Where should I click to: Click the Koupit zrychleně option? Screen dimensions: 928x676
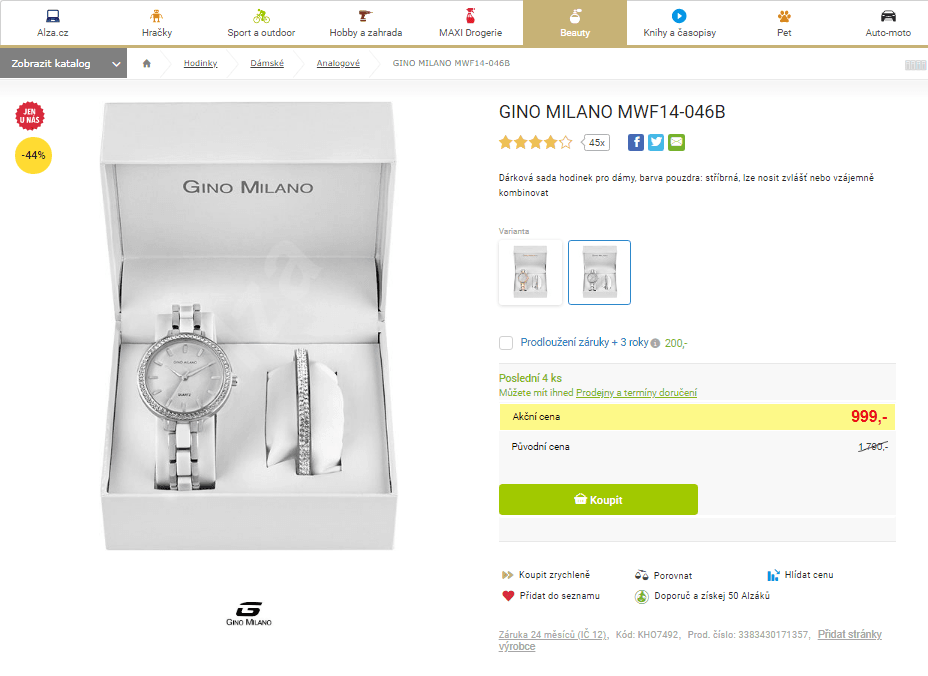tap(553, 575)
